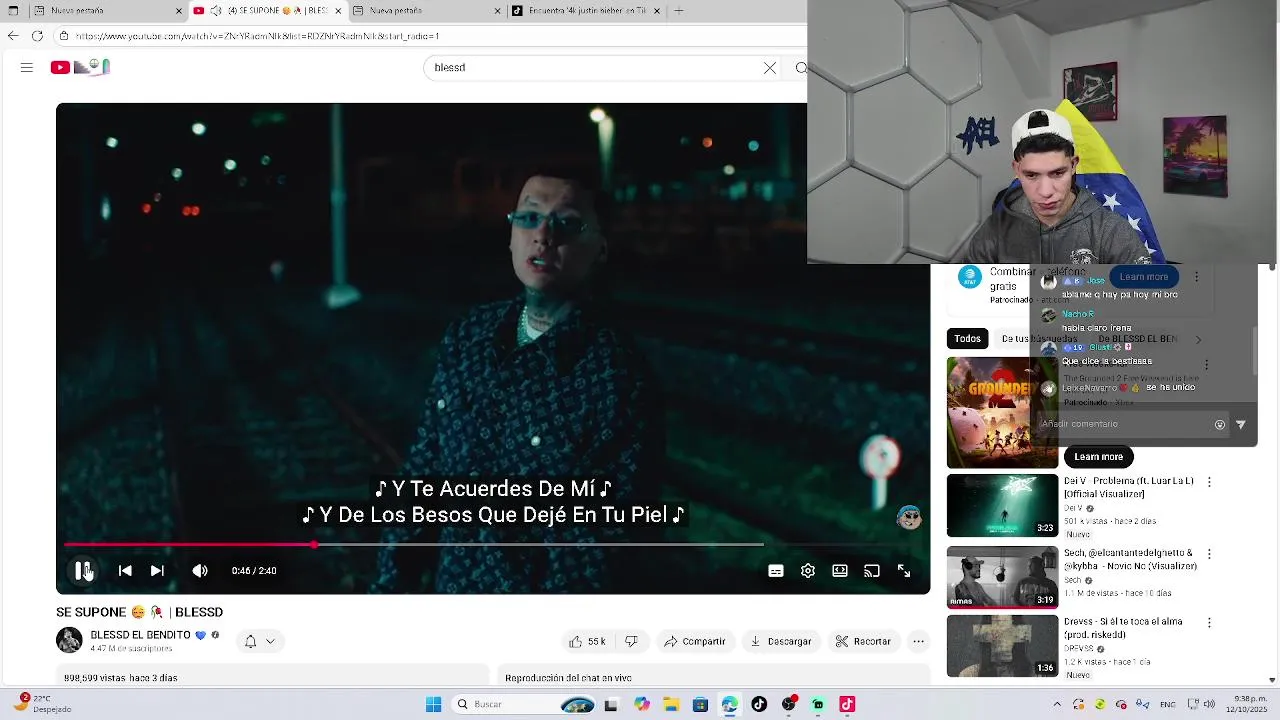1280x720 pixels.
Task: Pause the SE SUPONE video
Action: tap(84, 570)
